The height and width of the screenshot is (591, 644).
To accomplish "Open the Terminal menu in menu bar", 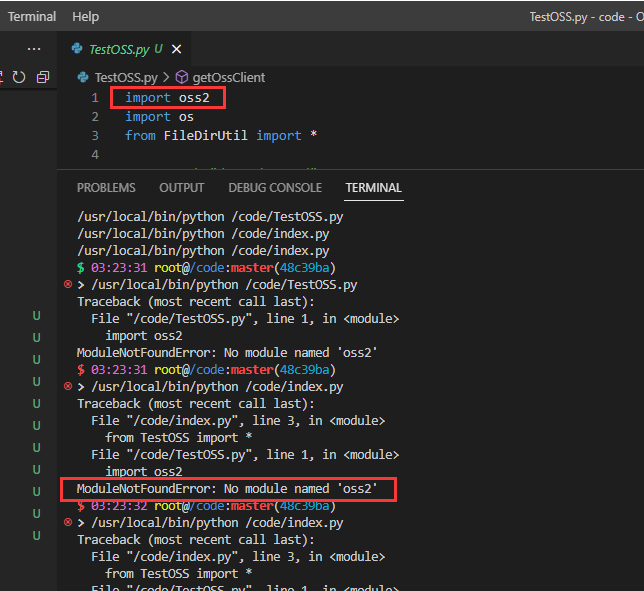I will 32,16.
